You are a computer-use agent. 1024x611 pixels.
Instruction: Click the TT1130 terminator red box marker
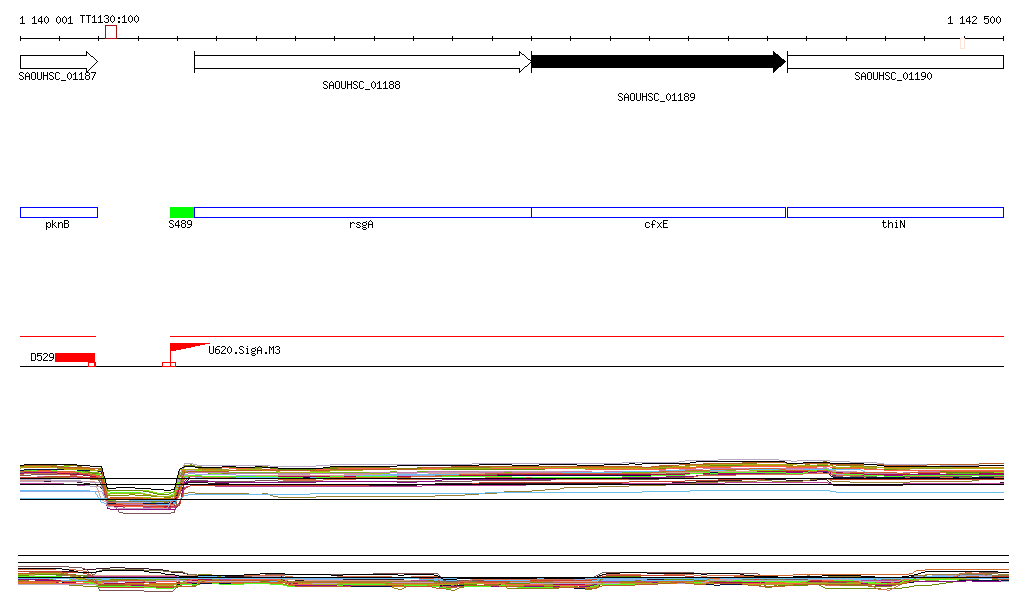point(111,32)
